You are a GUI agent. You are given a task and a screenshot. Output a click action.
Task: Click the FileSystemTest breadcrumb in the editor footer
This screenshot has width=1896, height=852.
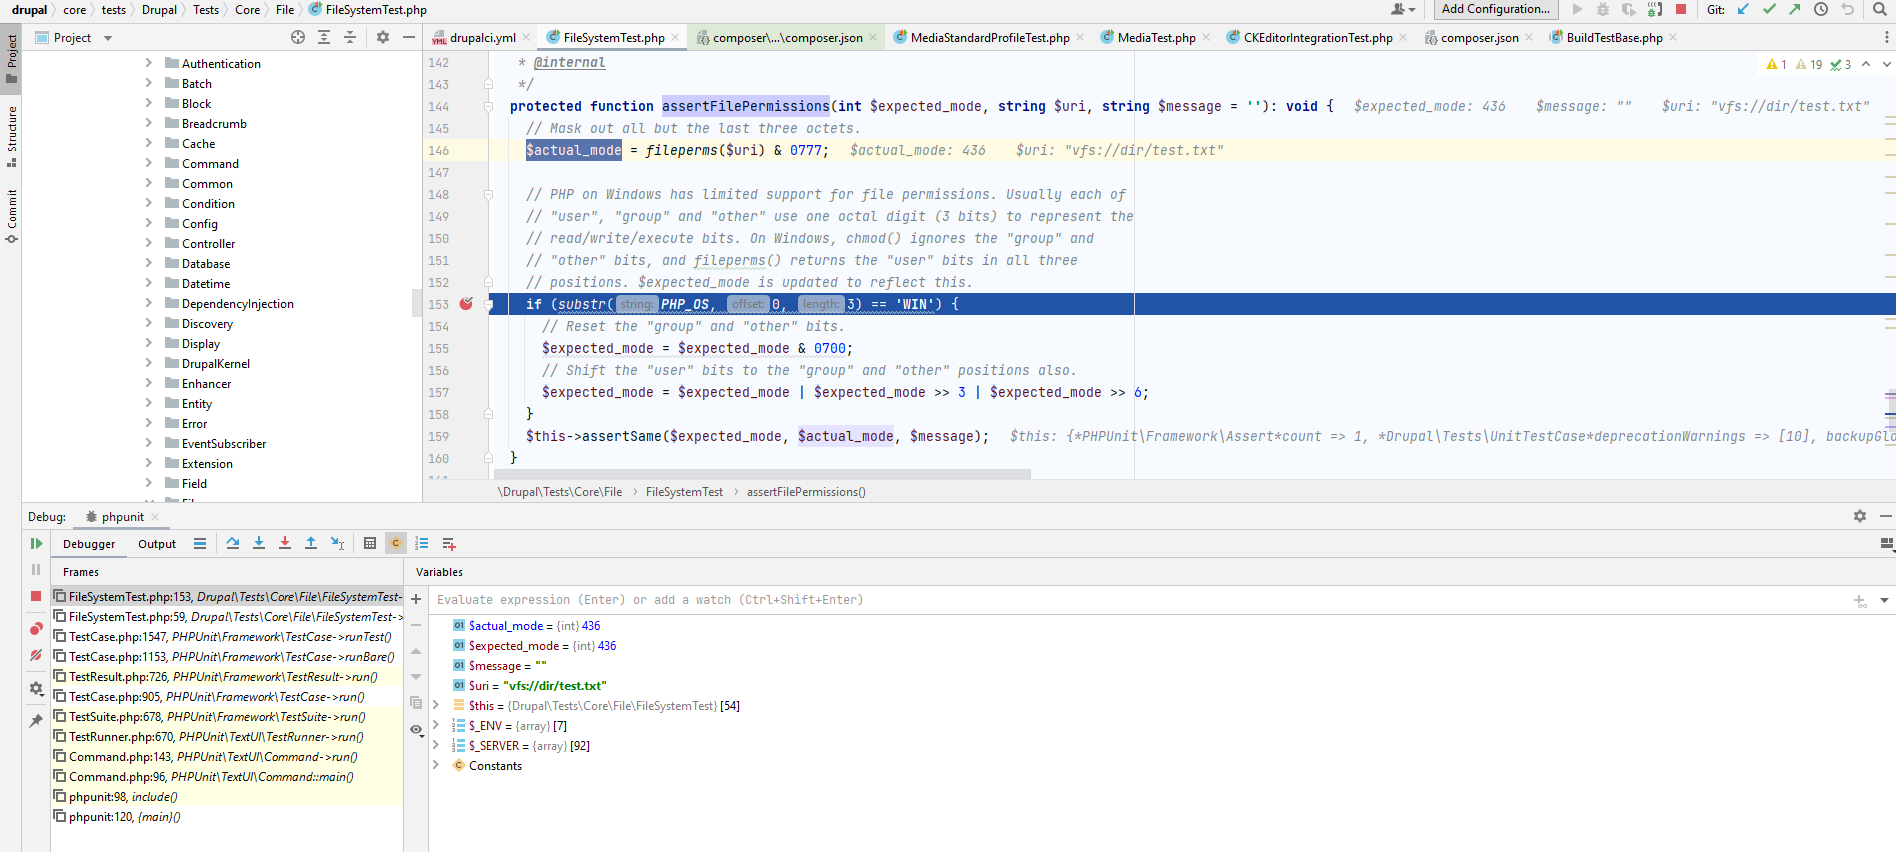pos(684,492)
